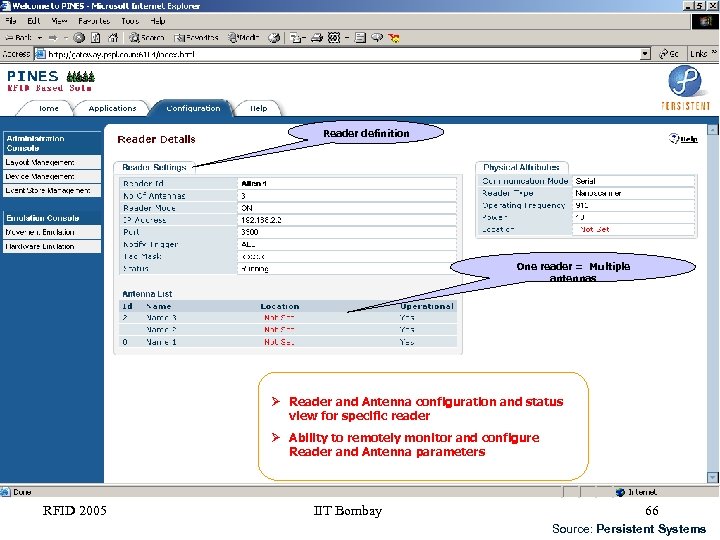Image resolution: width=720 pixels, height=540 pixels.
Task: Click the Forward arrow toolbar button
Action: pos(53,38)
